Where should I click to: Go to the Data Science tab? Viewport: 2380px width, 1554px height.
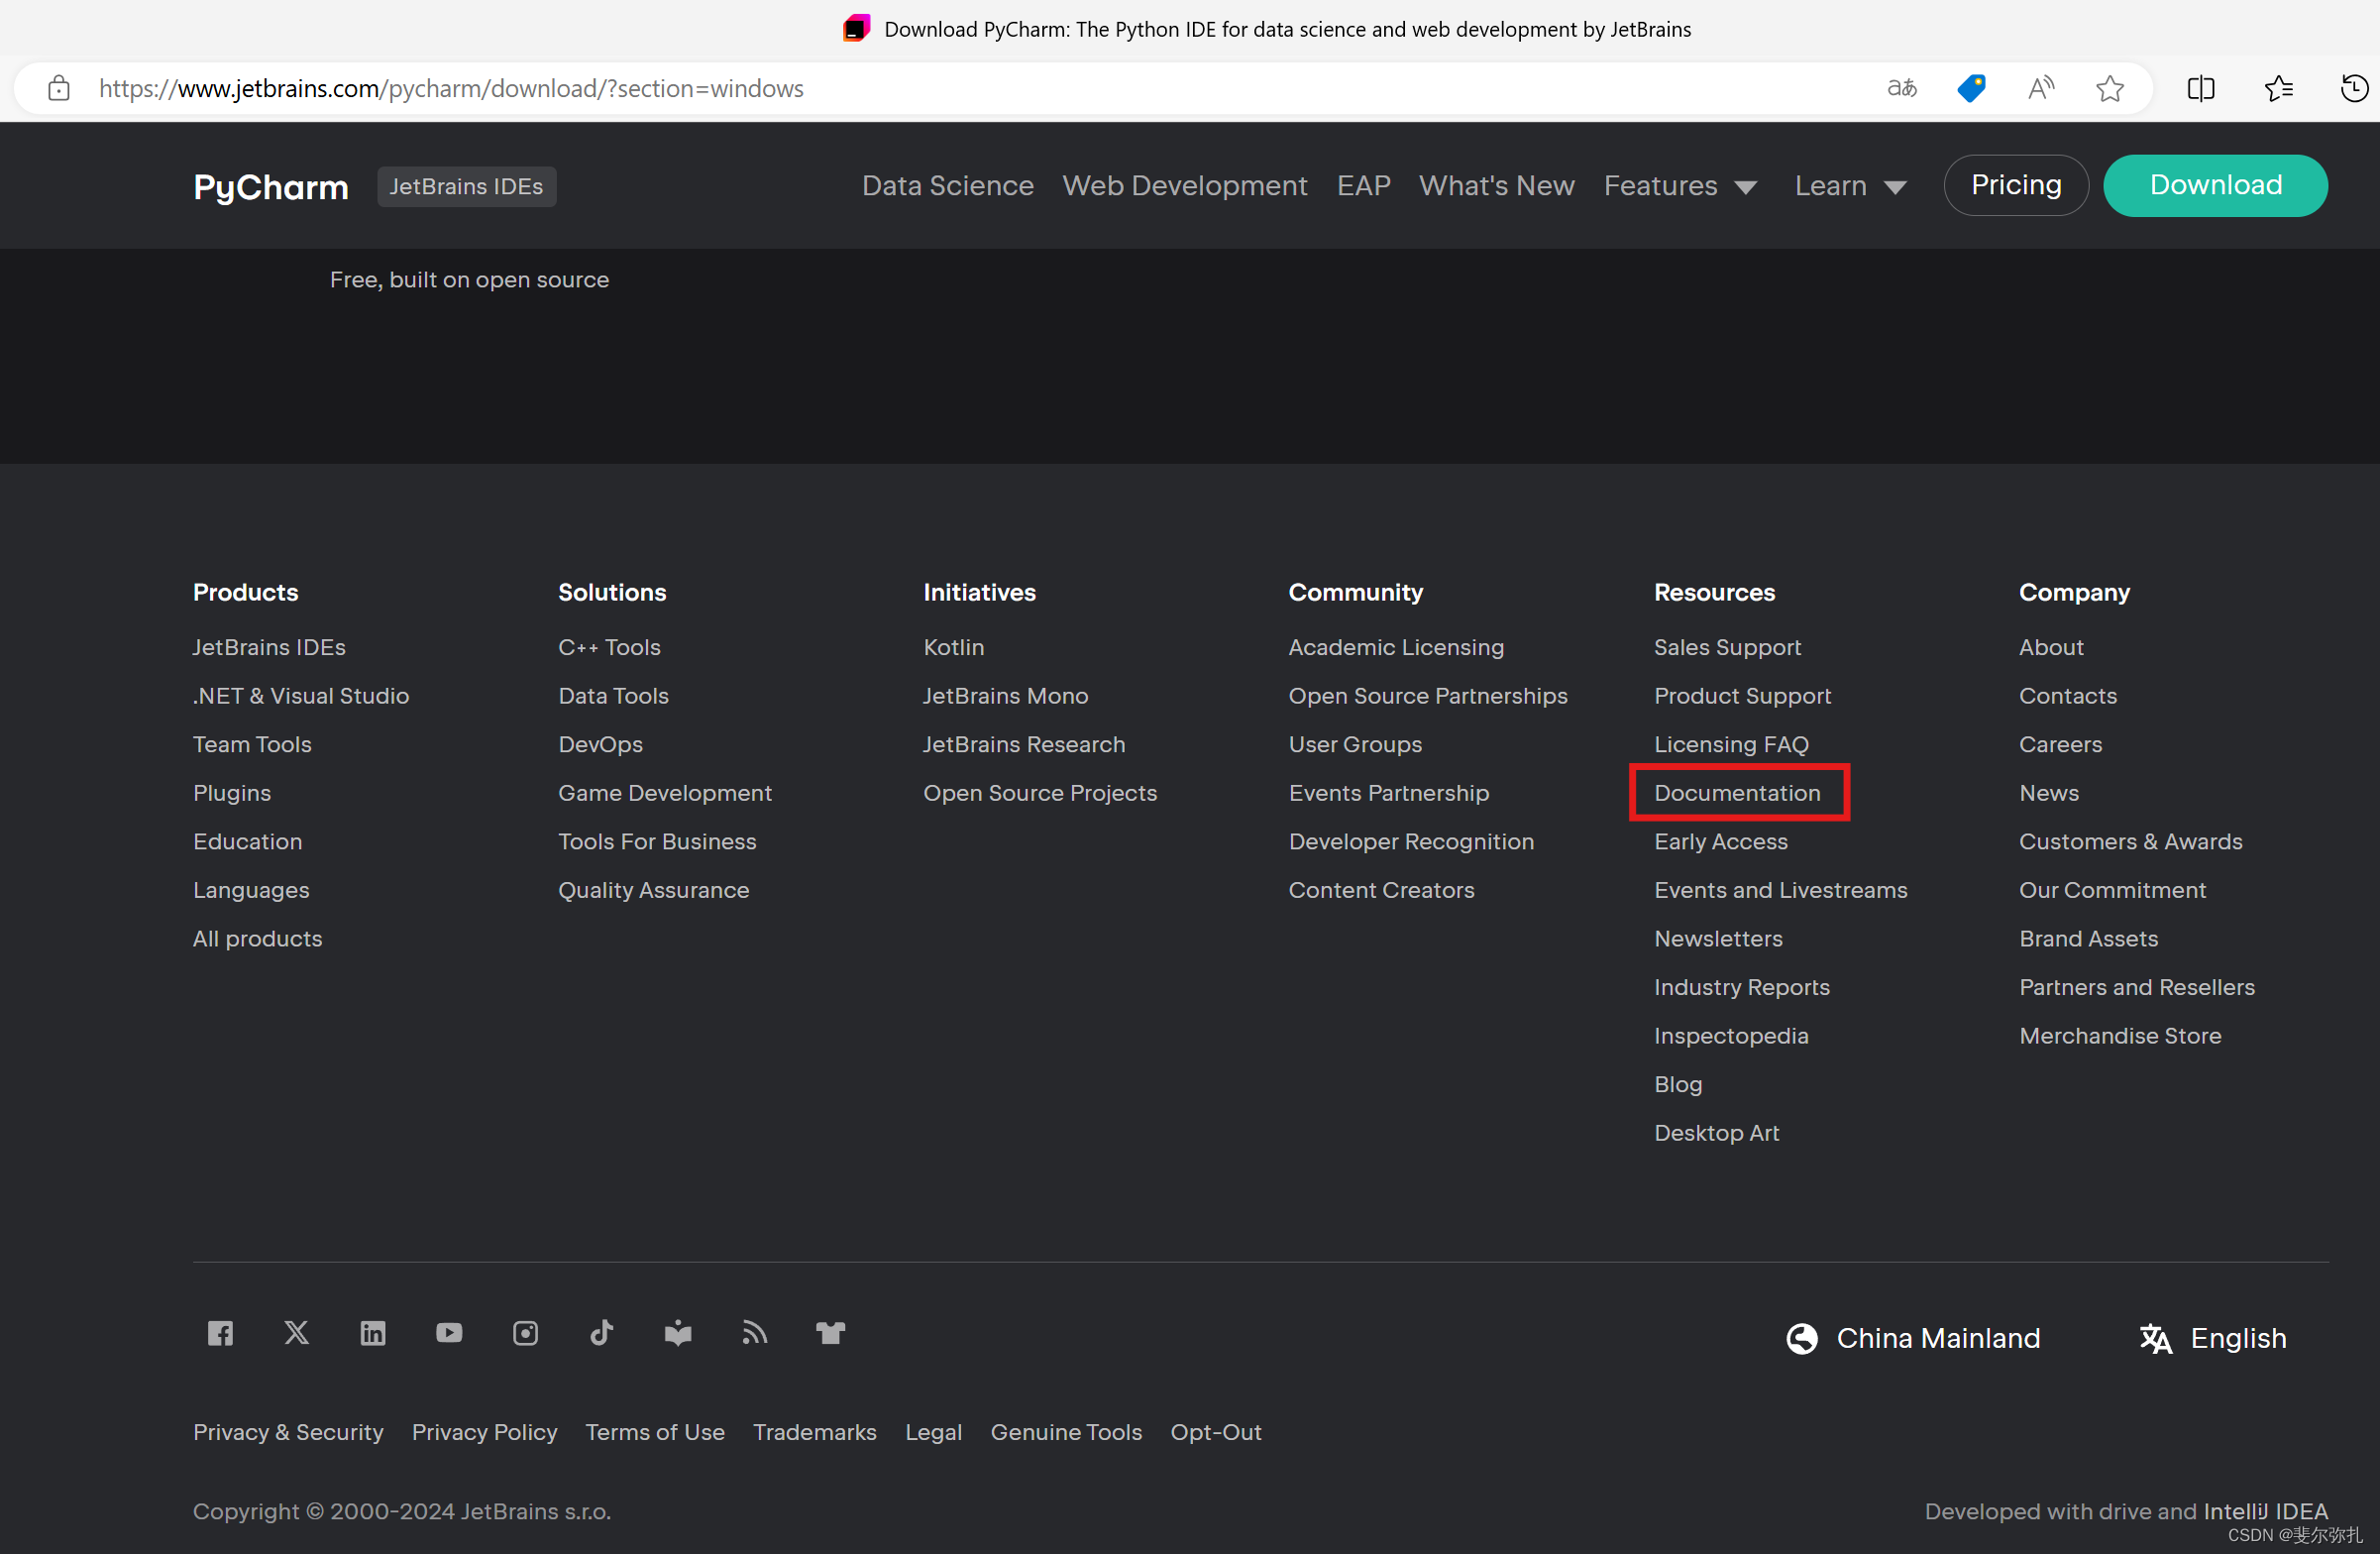coord(947,186)
